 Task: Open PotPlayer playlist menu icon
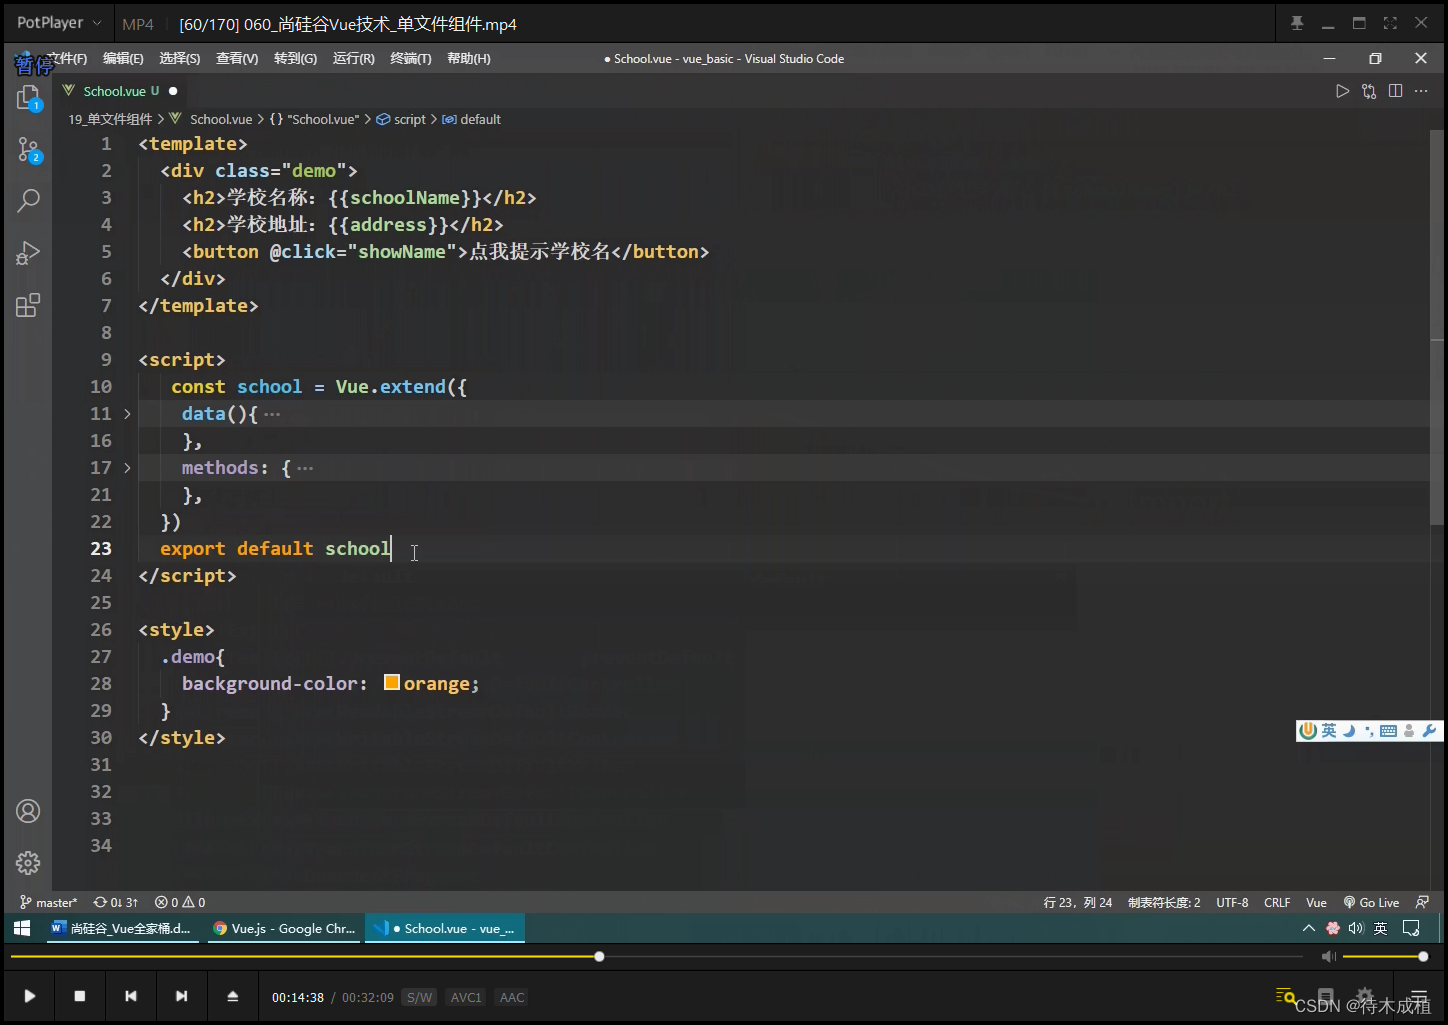(1419, 996)
